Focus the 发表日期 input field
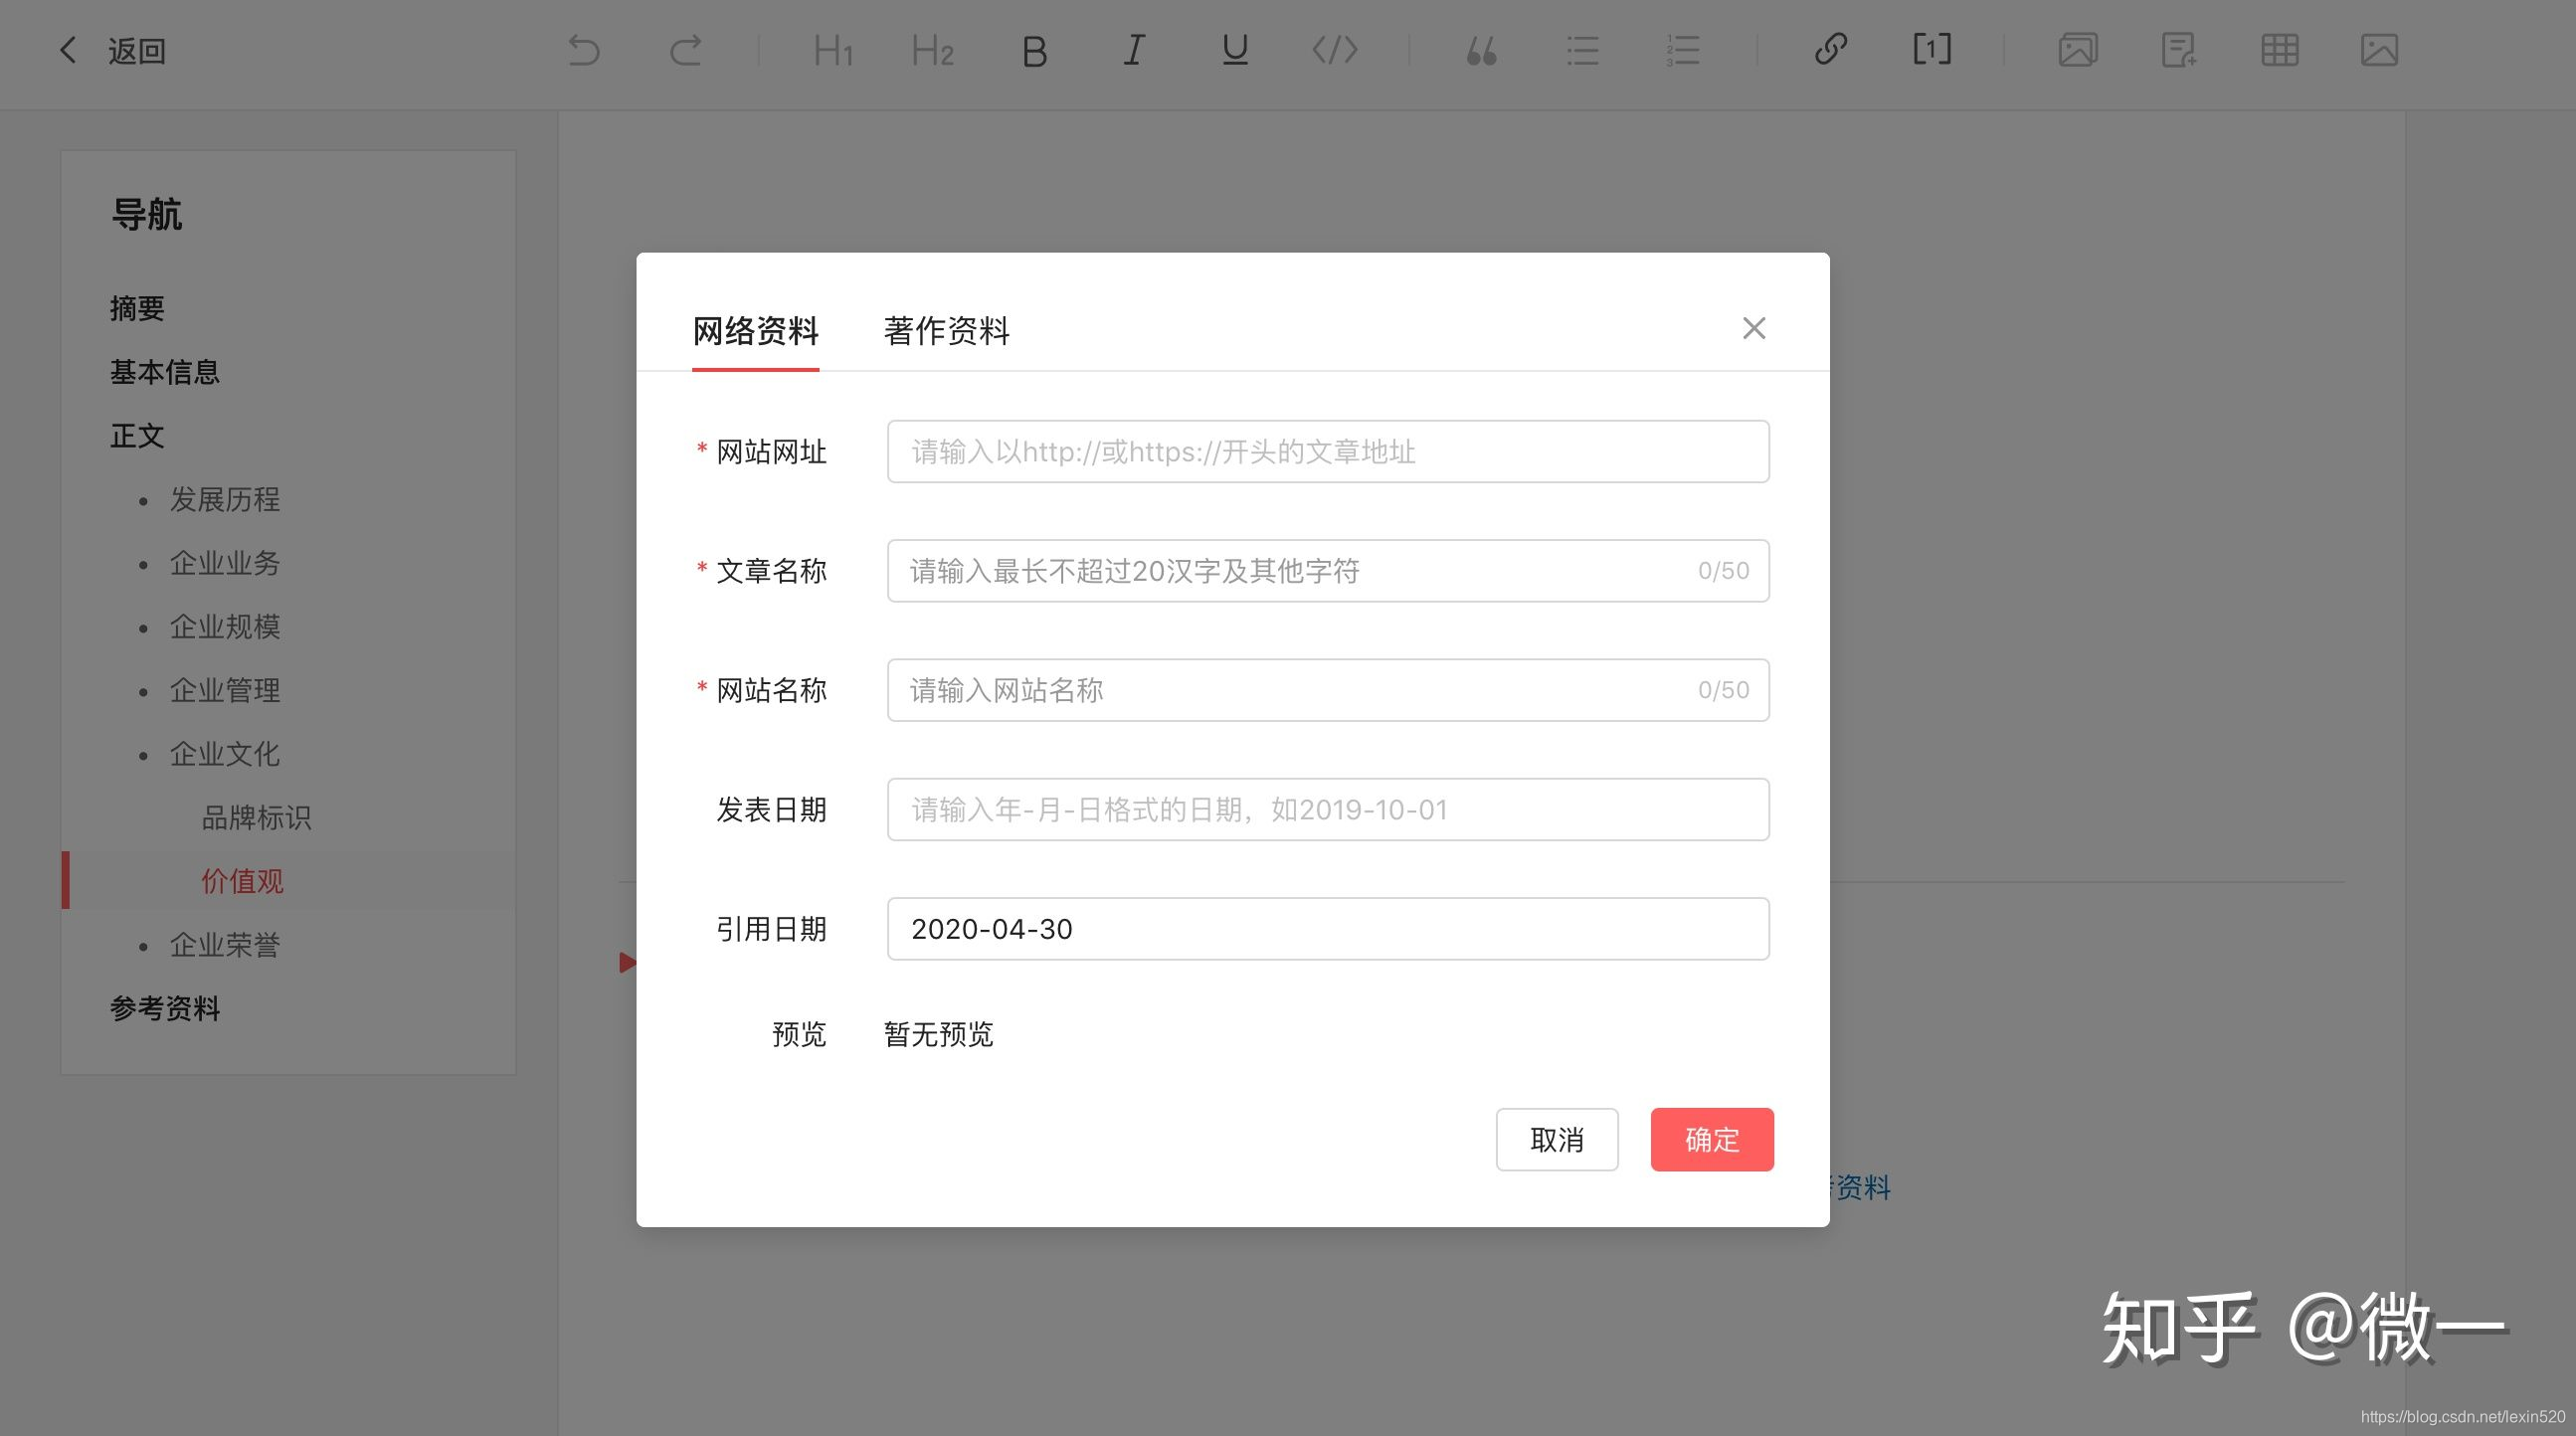 click(x=1328, y=809)
